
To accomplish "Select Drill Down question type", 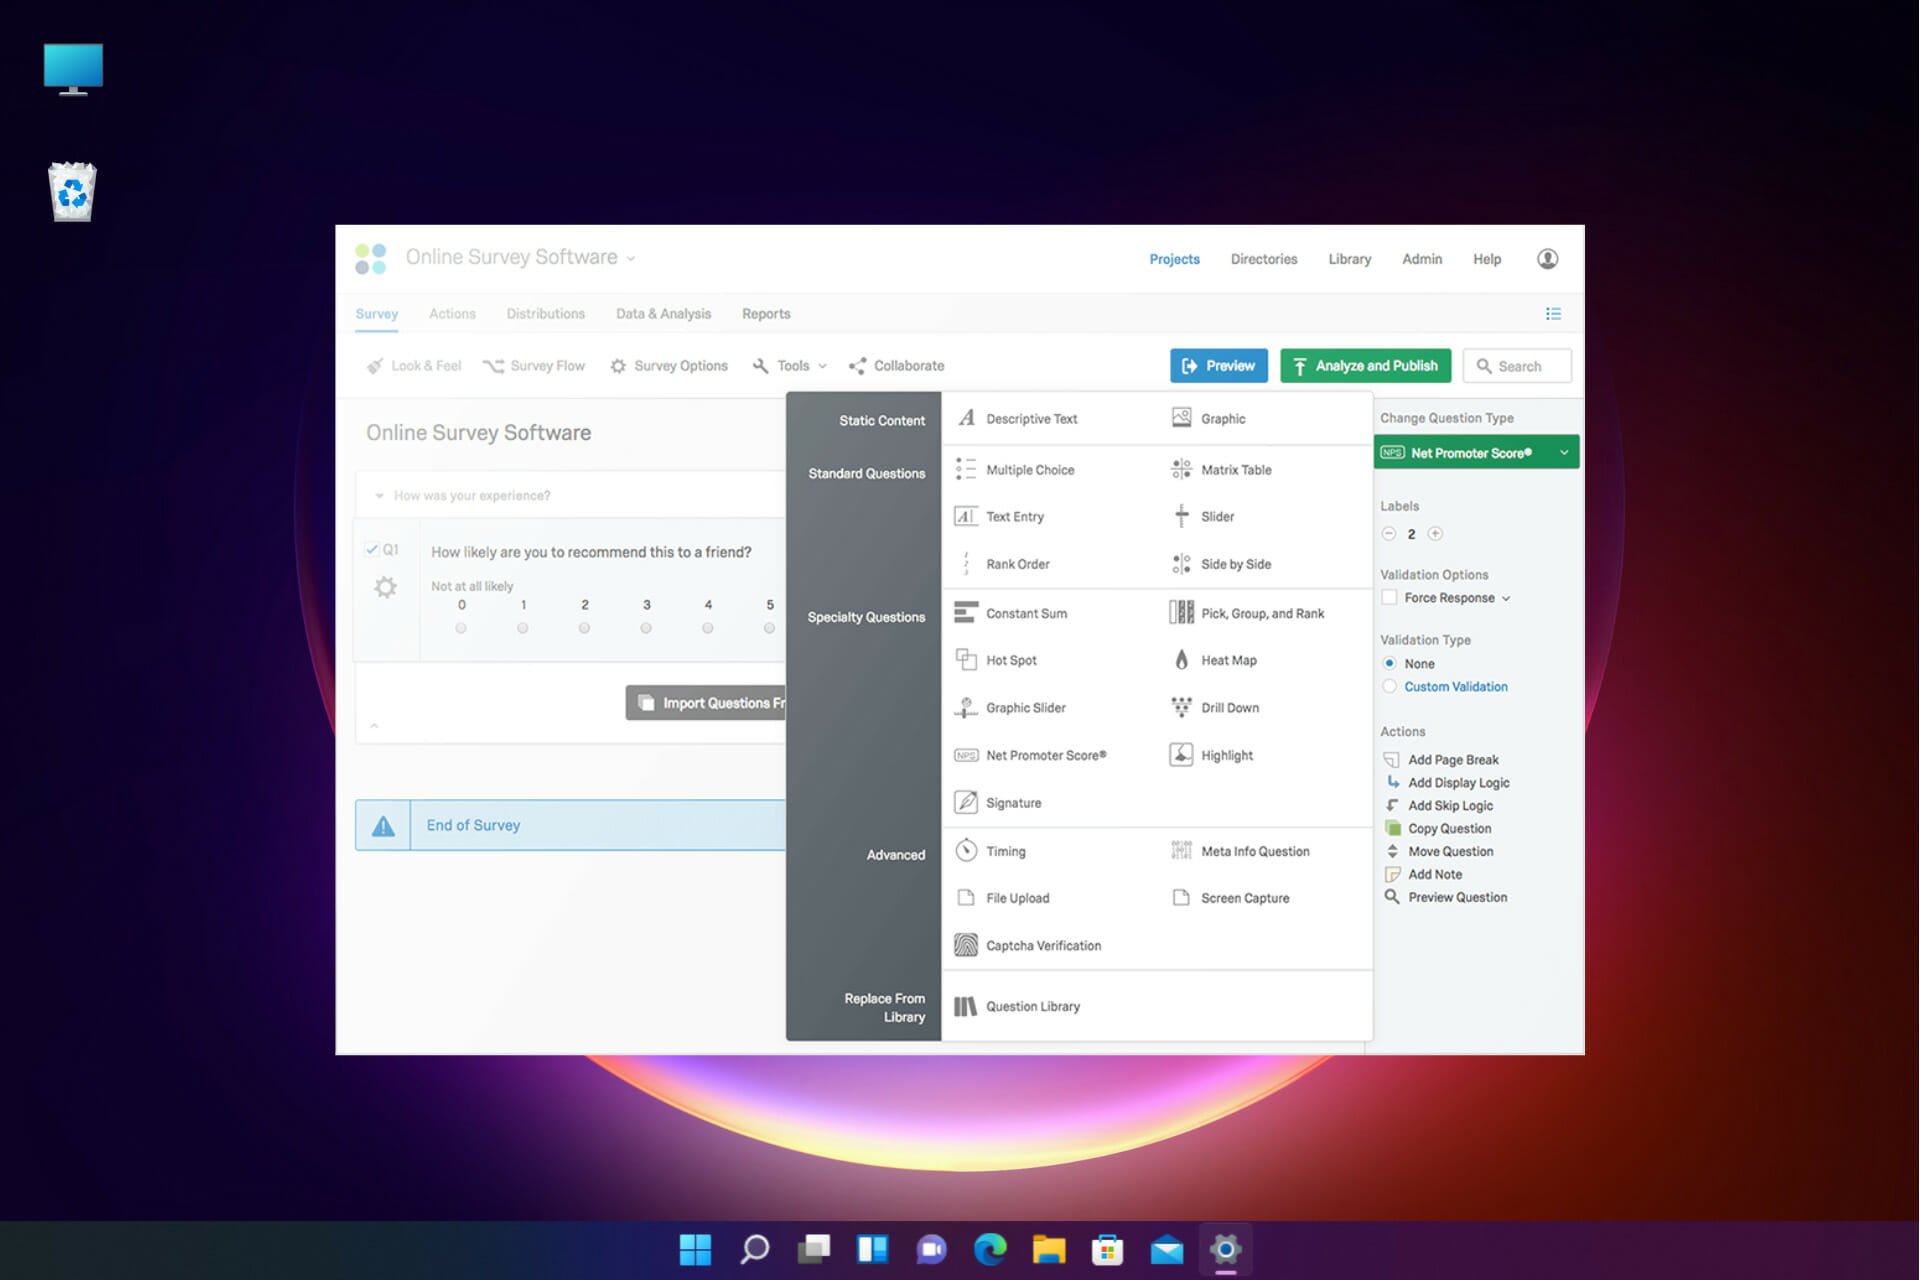I will point(1215,708).
